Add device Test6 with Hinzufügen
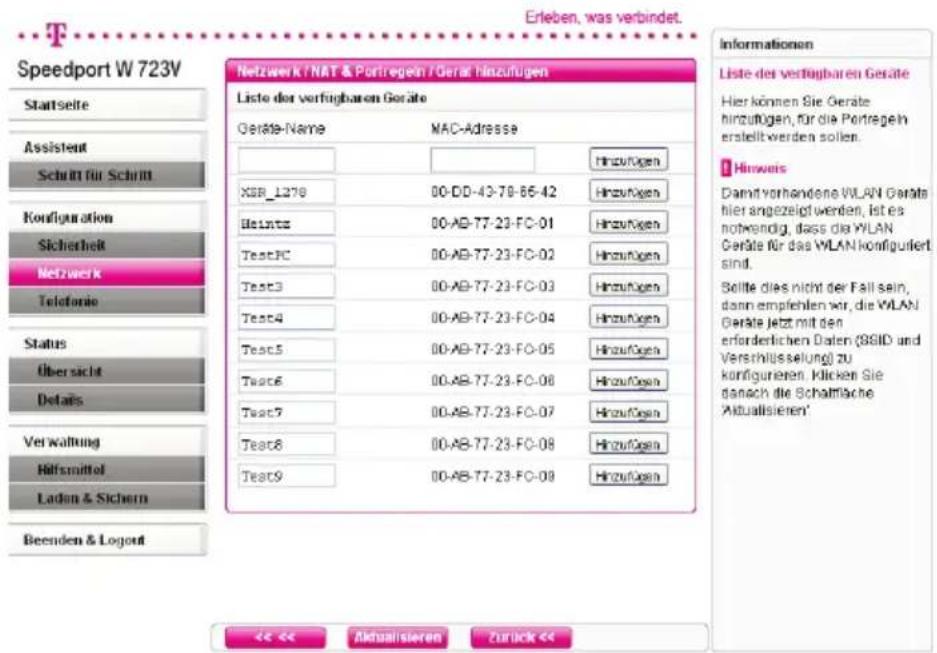This screenshot has height=653, width=937. (628, 381)
